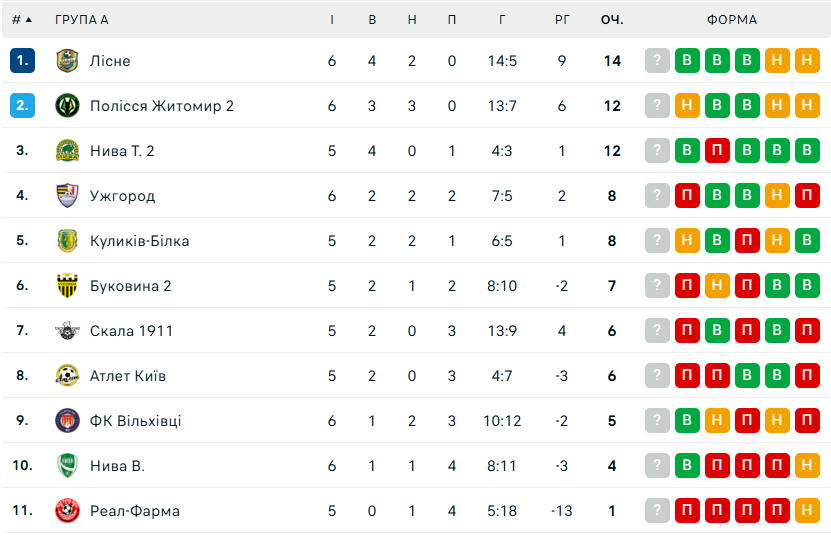
Task: Click Нива В. latest orange Н form badge
Action: [807, 466]
